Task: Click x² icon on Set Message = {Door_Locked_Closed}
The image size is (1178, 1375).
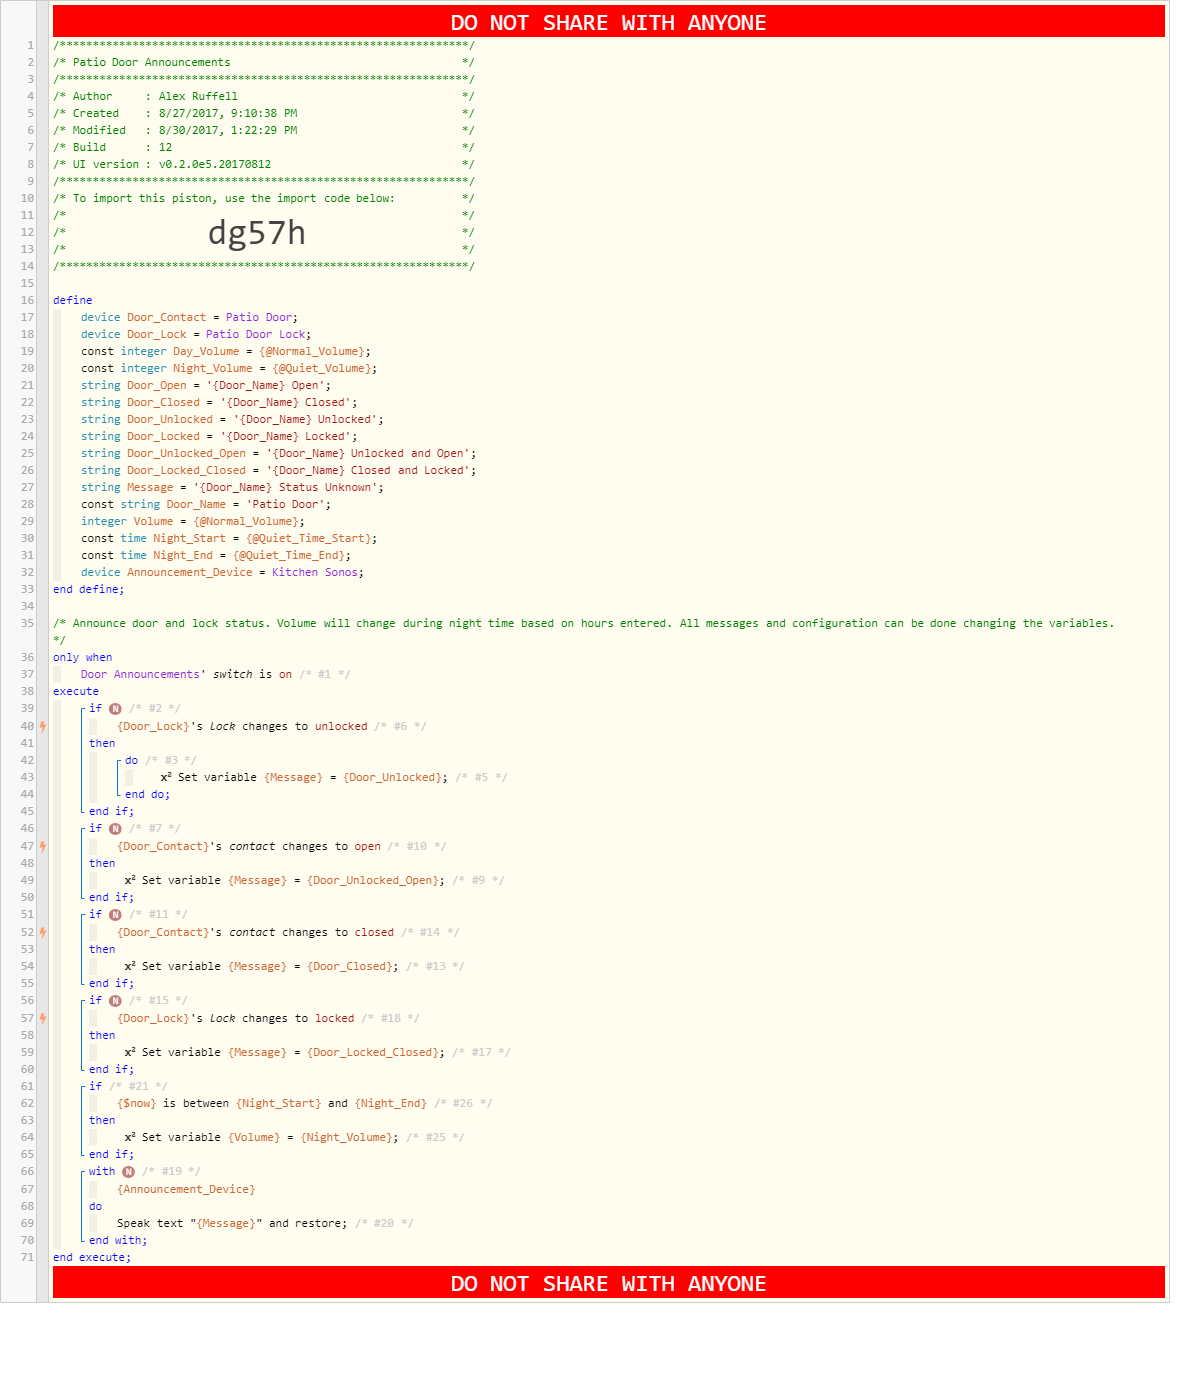Action: pos(130,1052)
